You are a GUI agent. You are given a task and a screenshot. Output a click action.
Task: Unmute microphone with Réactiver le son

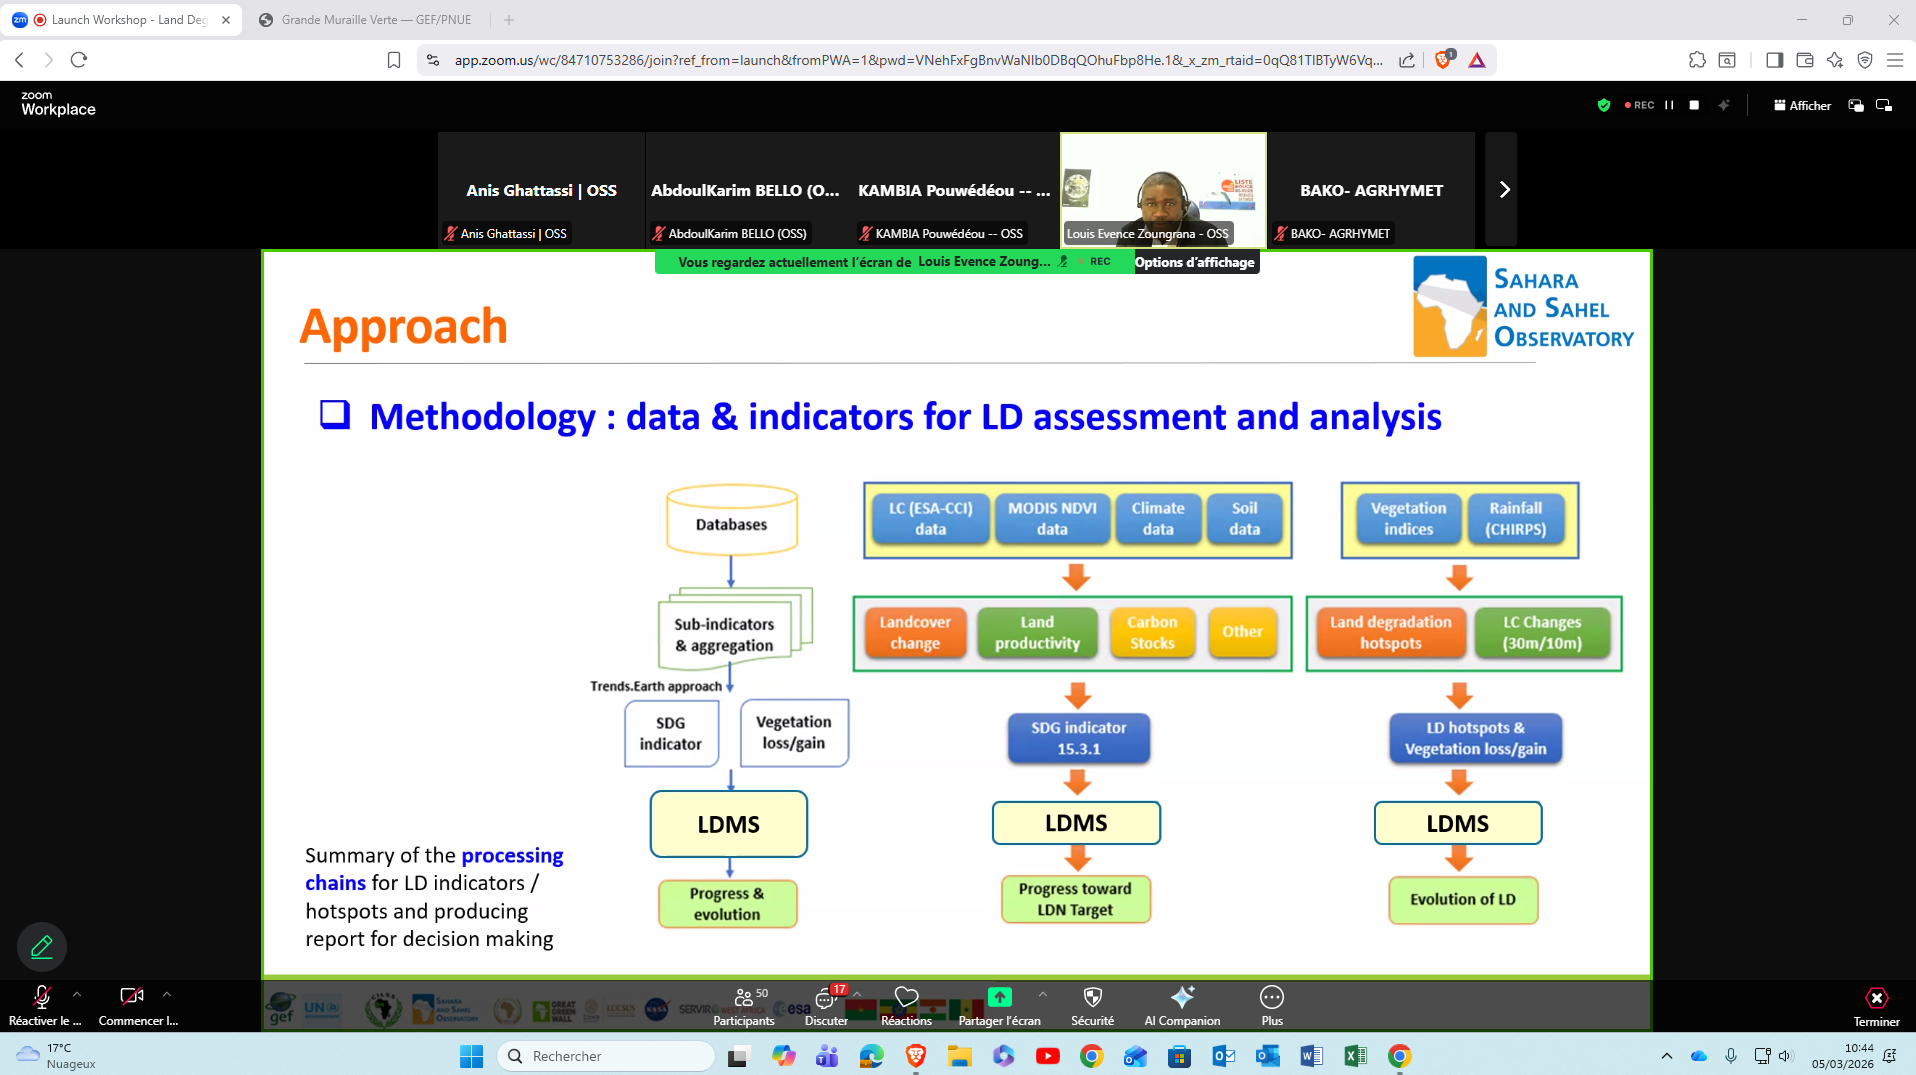pos(42,1003)
